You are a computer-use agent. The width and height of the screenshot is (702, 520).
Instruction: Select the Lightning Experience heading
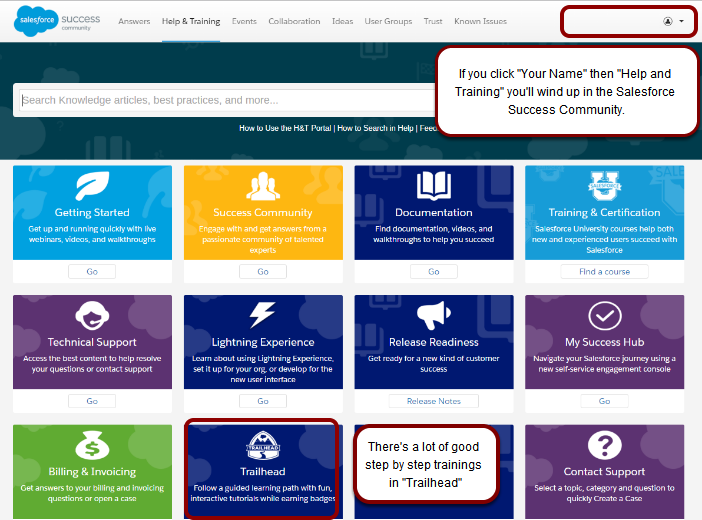click(263, 342)
